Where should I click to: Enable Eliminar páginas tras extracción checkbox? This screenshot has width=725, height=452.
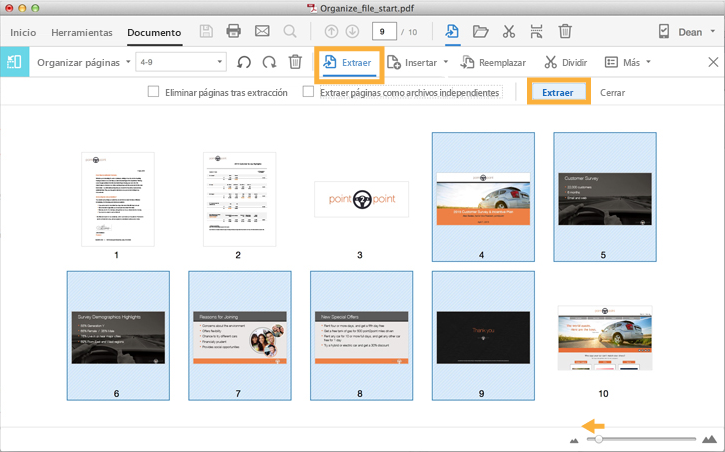(x=153, y=92)
